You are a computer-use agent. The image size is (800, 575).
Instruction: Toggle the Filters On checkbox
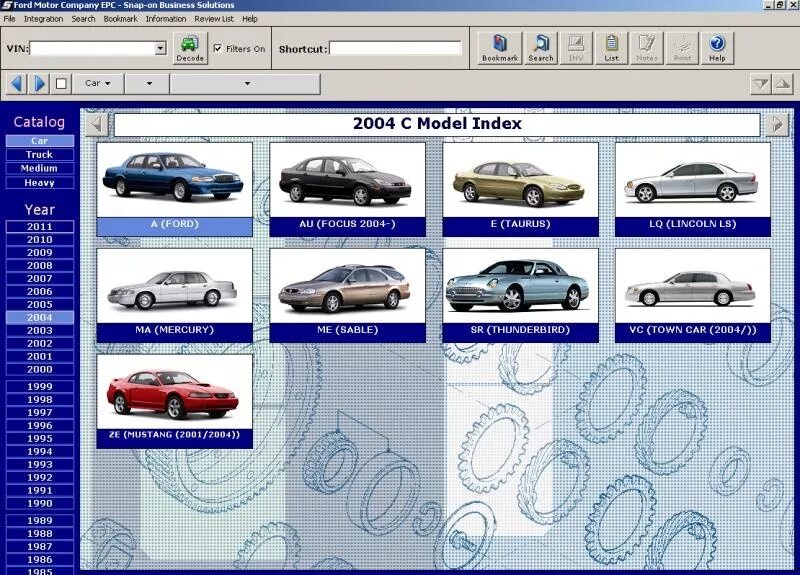(x=218, y=48)
